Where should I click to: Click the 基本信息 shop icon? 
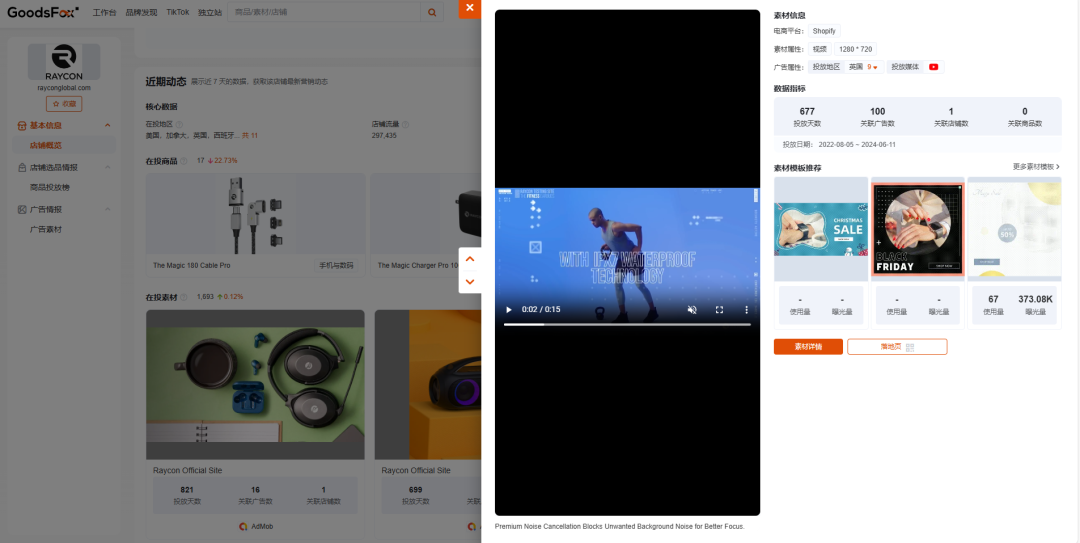pyautogui.click(x=22, y=125)
